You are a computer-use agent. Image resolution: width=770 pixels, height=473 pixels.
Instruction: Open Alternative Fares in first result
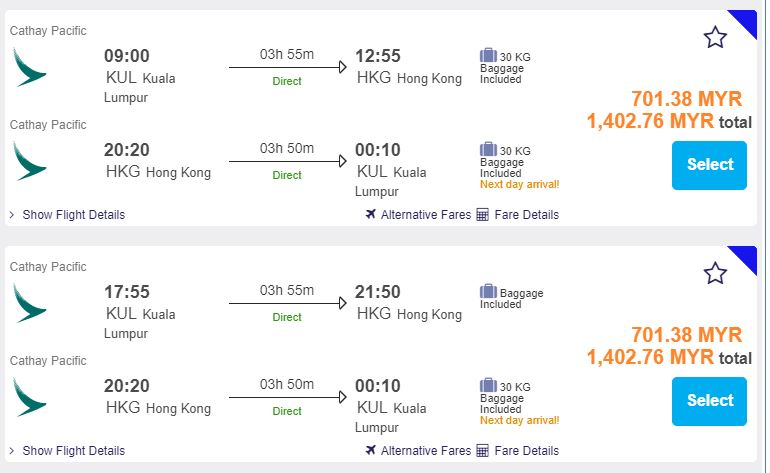click(425, 215)
